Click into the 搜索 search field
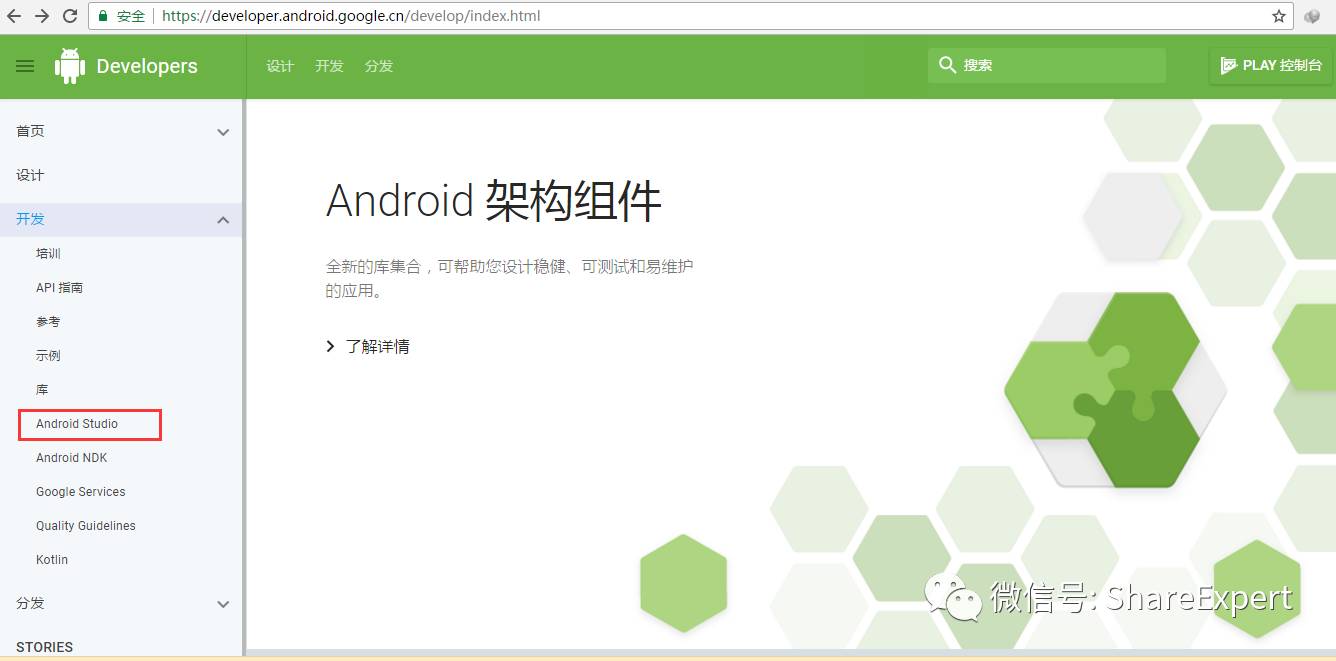Image resolution: width=1336 pixels, height=661 pixels. click(1047, 65)
